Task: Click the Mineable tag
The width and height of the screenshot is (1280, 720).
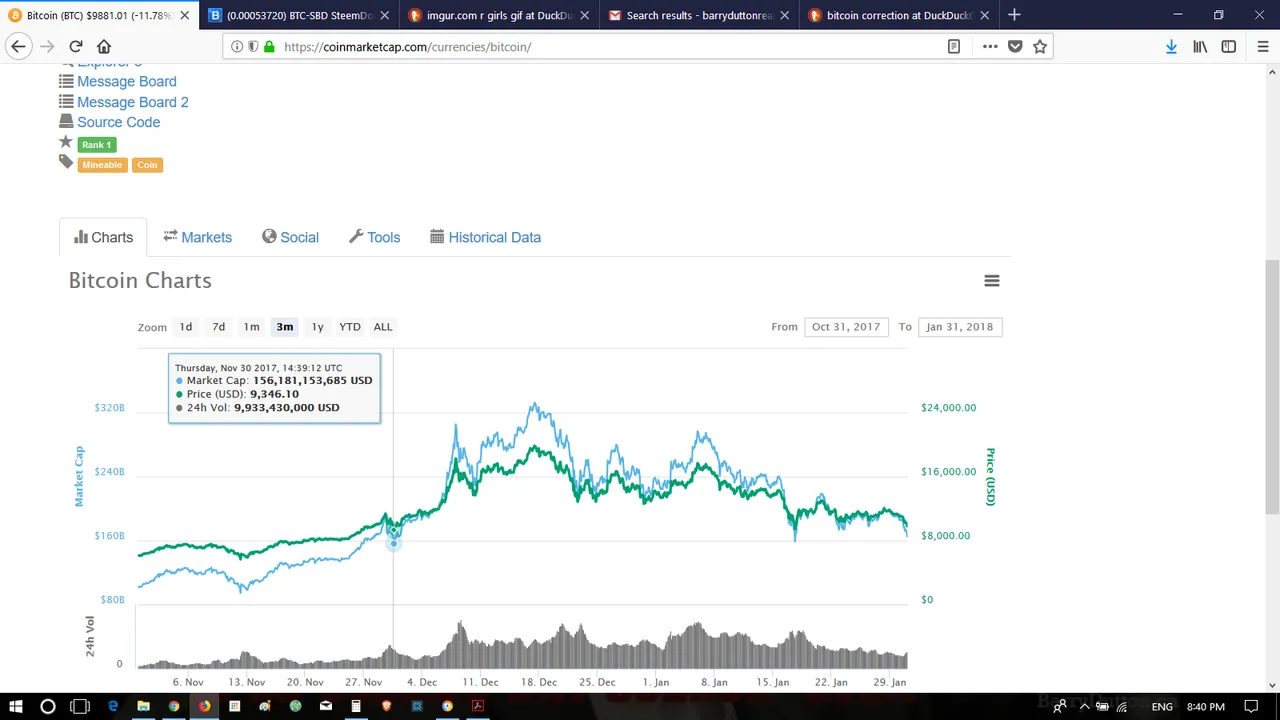Action: point(102,165)
